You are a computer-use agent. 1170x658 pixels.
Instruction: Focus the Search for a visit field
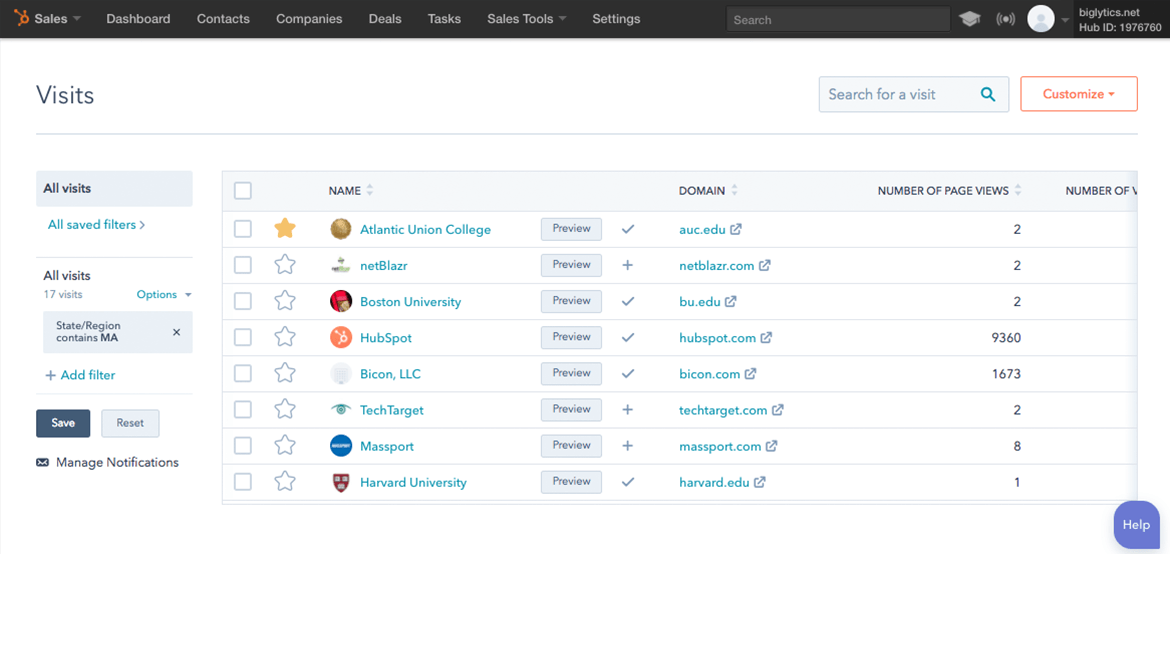[913, 94]
